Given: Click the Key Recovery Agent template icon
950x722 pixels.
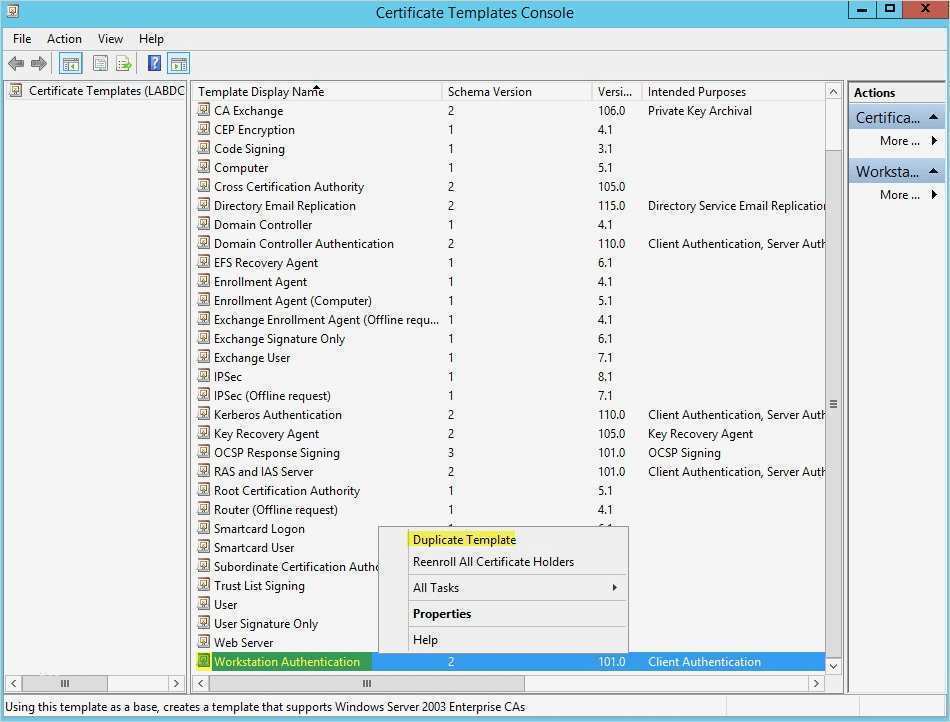Looking at the screenshot, I should tap(204, 433).
